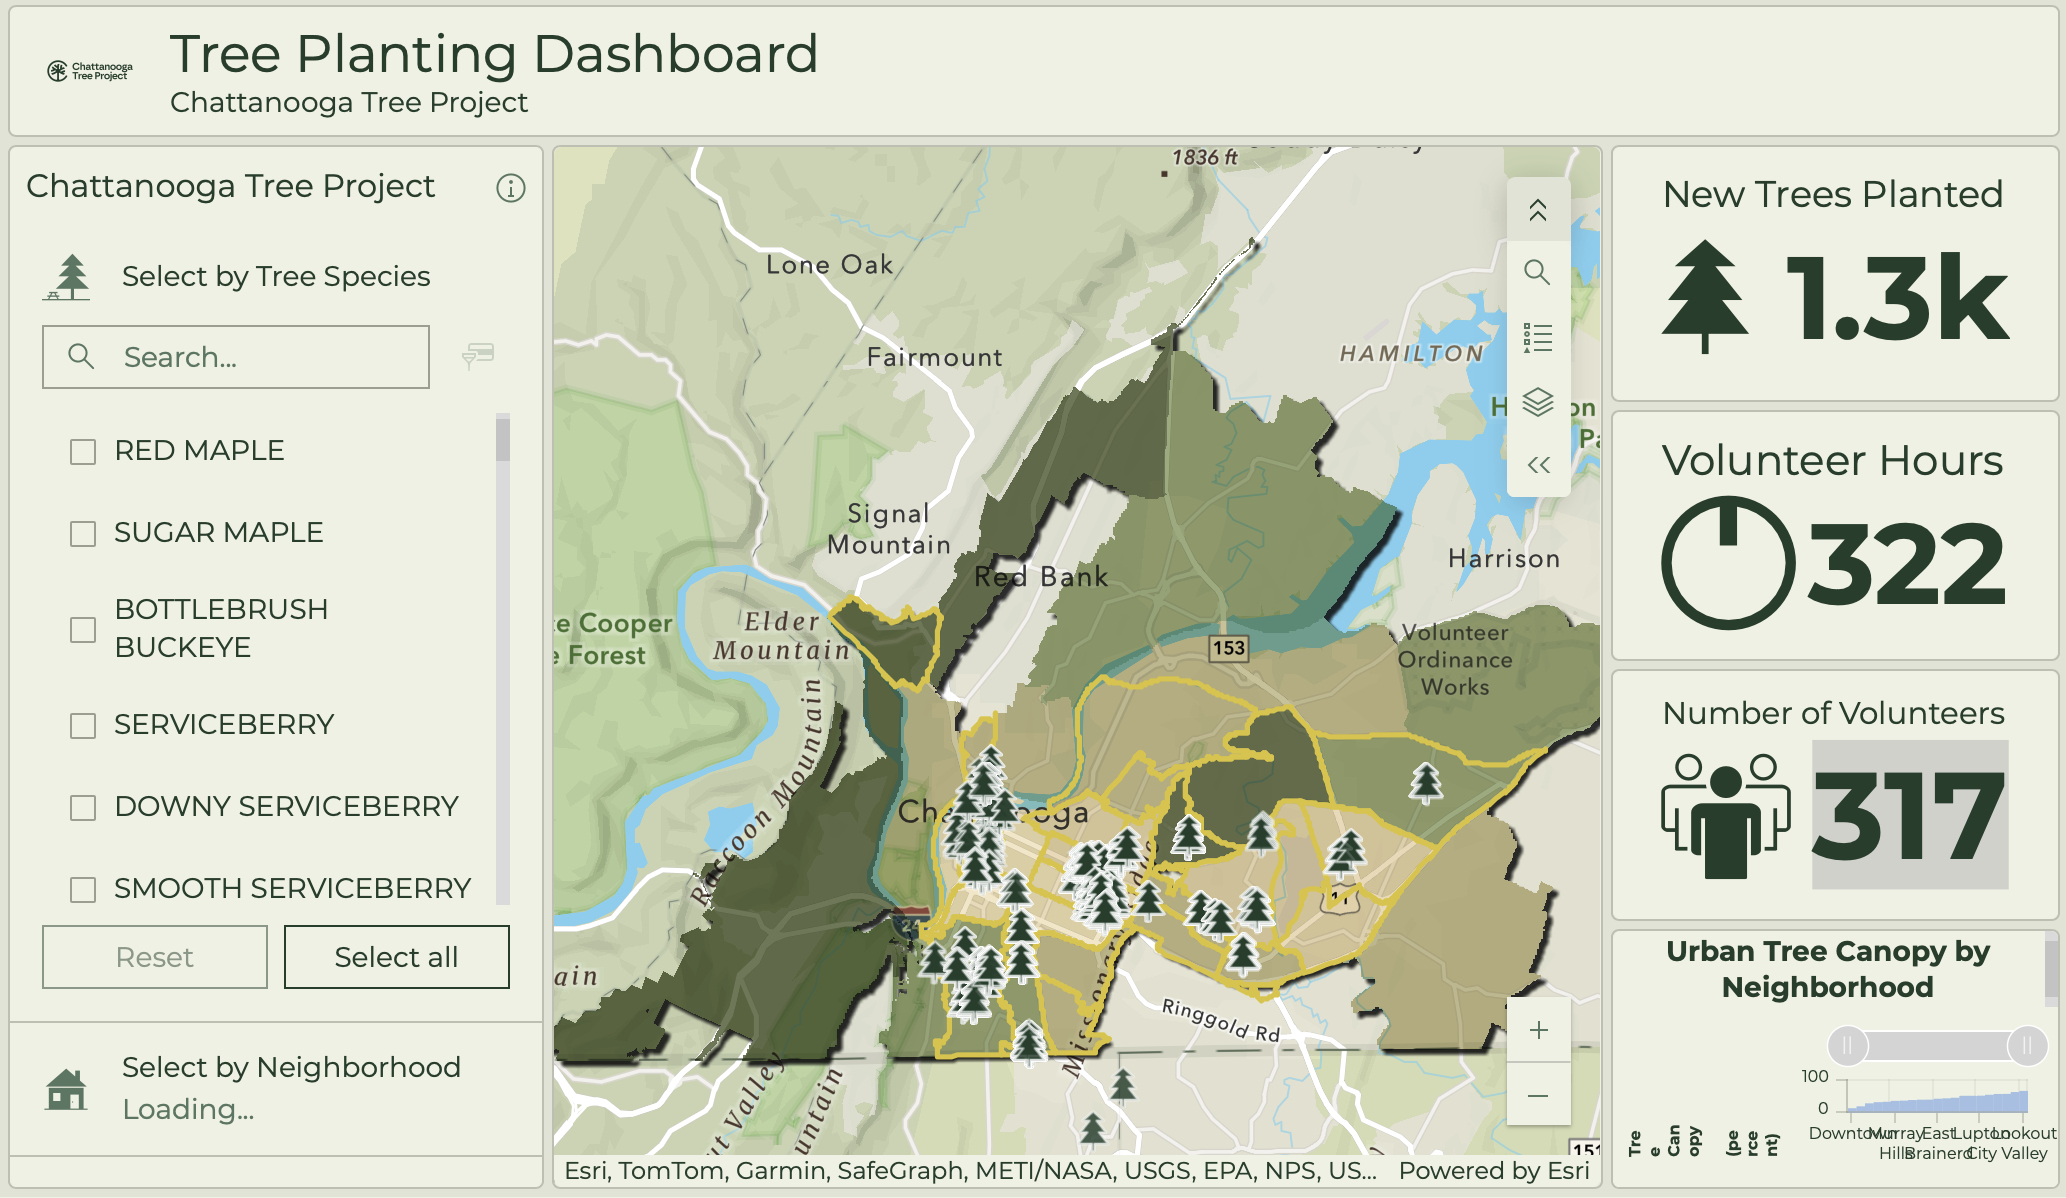Click the filter icon next to the search box
Viewport: 2066px width, 1198px height.
tap(479, 355)
